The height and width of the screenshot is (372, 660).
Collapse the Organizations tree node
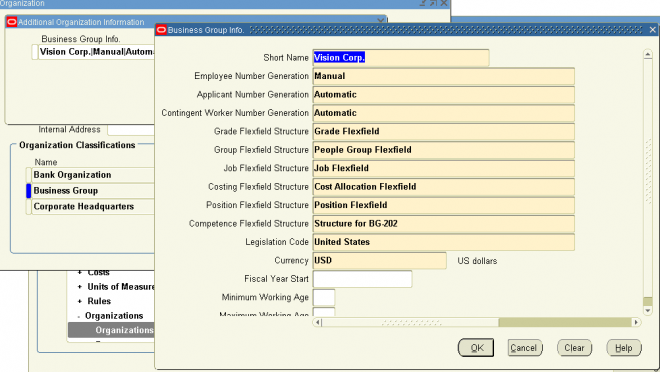point(79,316)
